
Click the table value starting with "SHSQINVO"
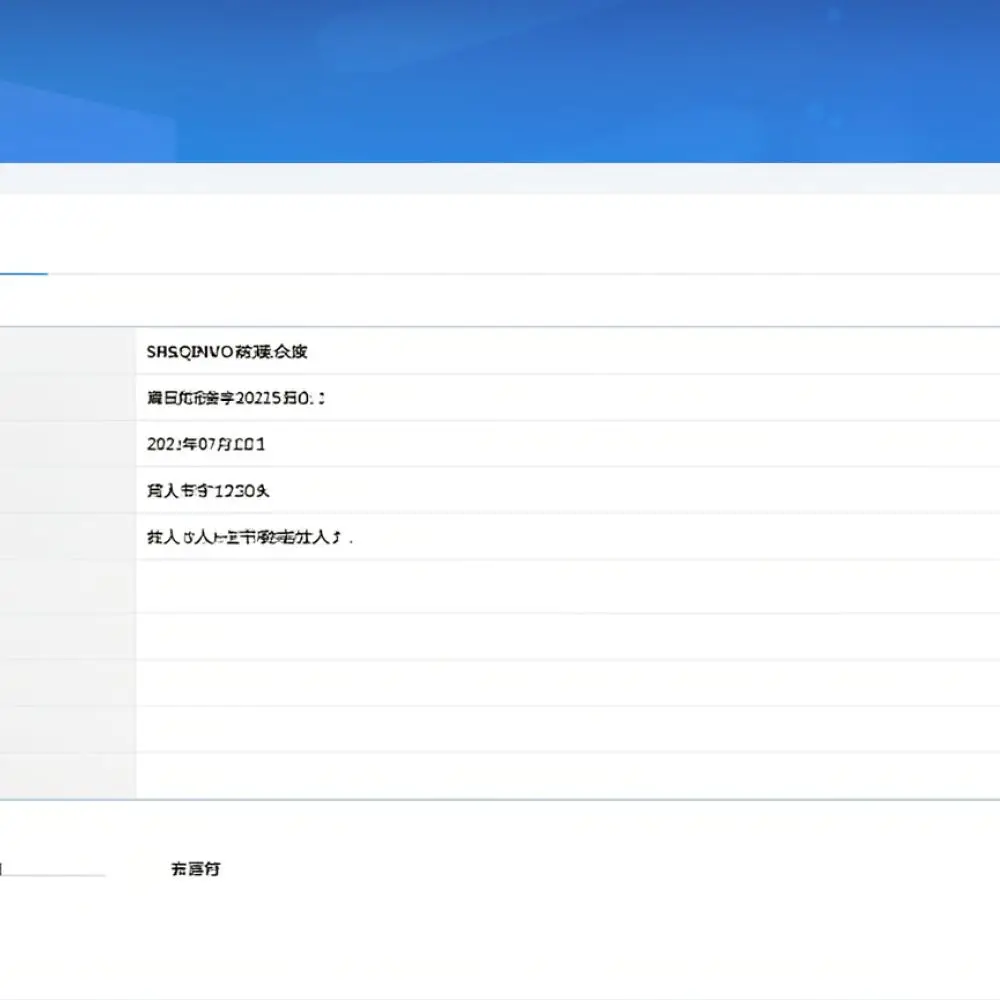pyautogui.click(x=227, y=351)
